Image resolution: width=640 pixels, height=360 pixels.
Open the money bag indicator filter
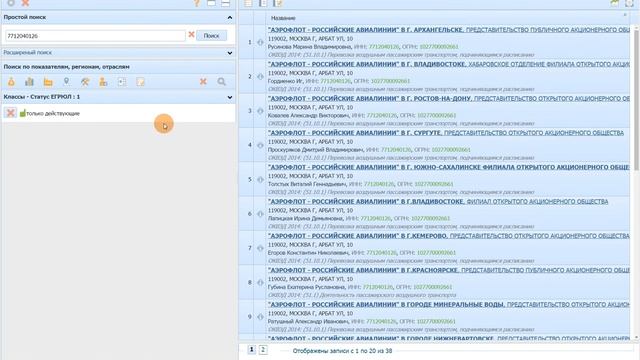tap(11, 82)
